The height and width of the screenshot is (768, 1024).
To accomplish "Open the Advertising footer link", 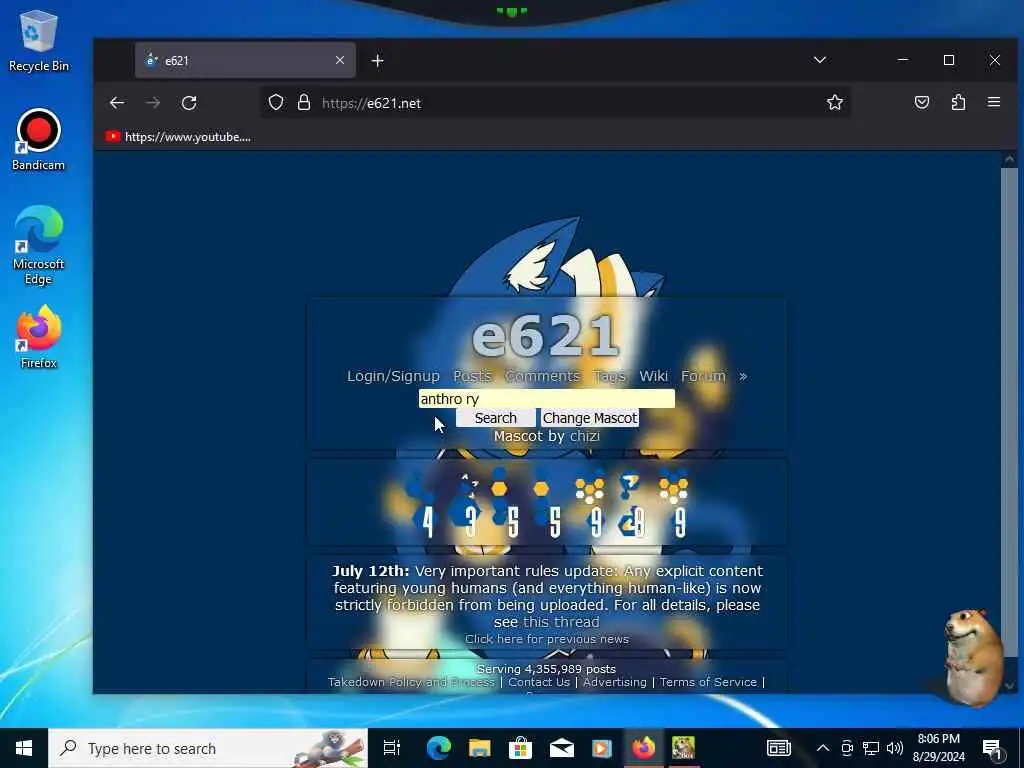I will coord(615,682).
